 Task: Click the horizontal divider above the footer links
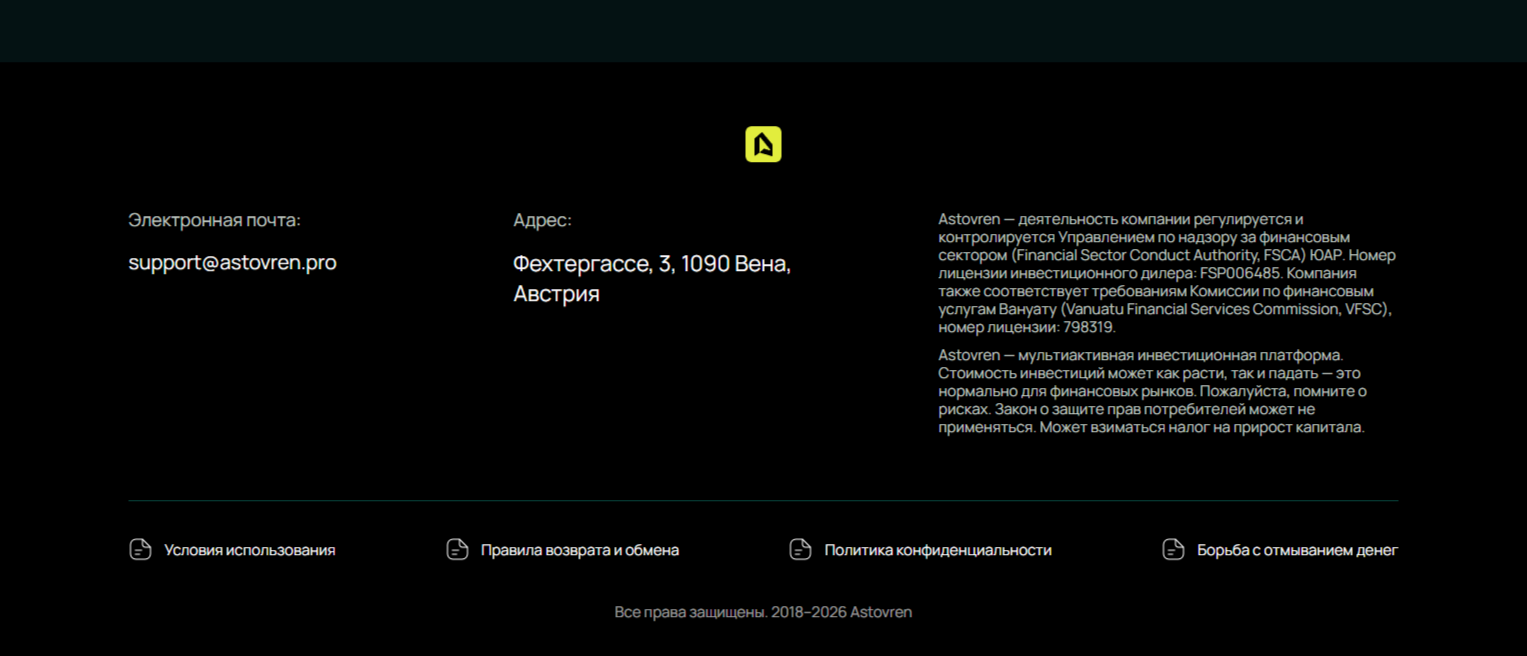(x=763, y=500)
